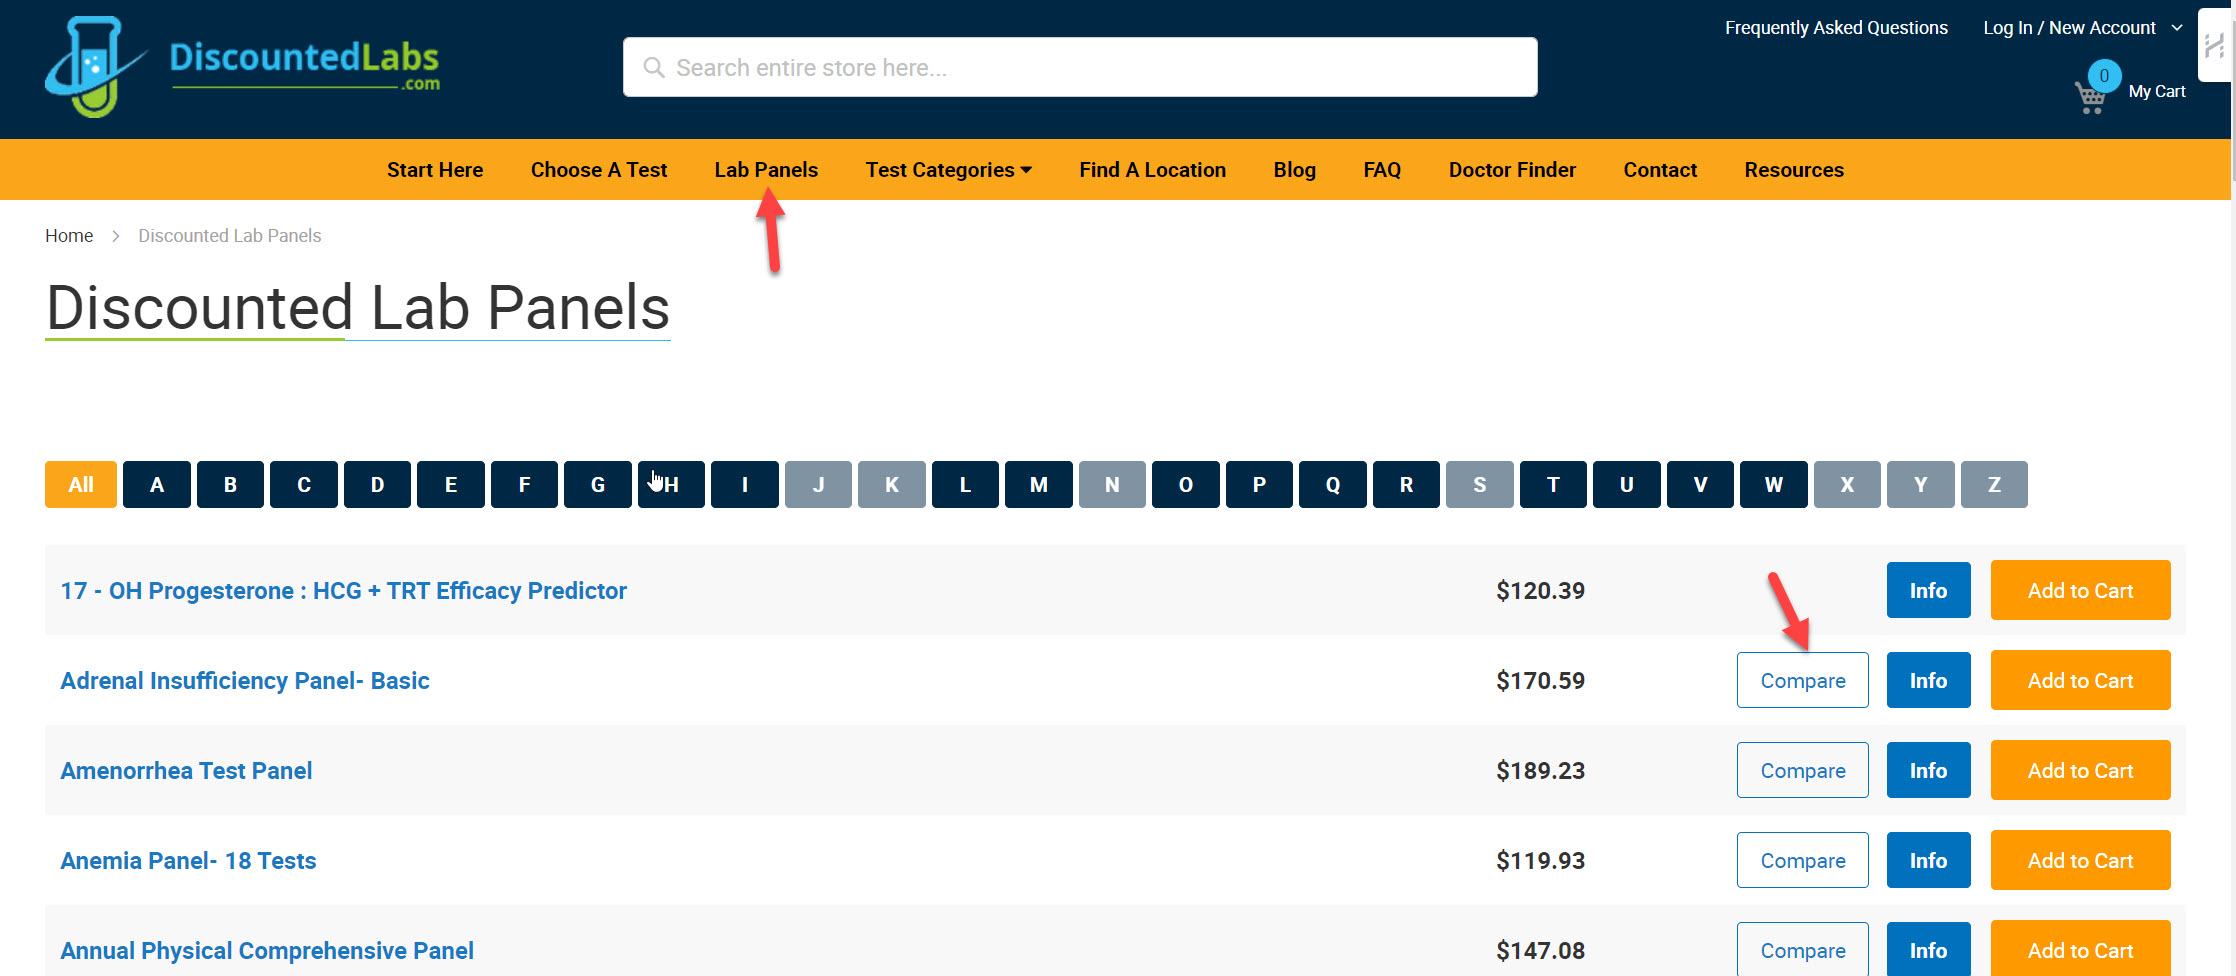Select the All filter button
The height and width of the screenshot is (976, 2236).
tap(81, 484)
